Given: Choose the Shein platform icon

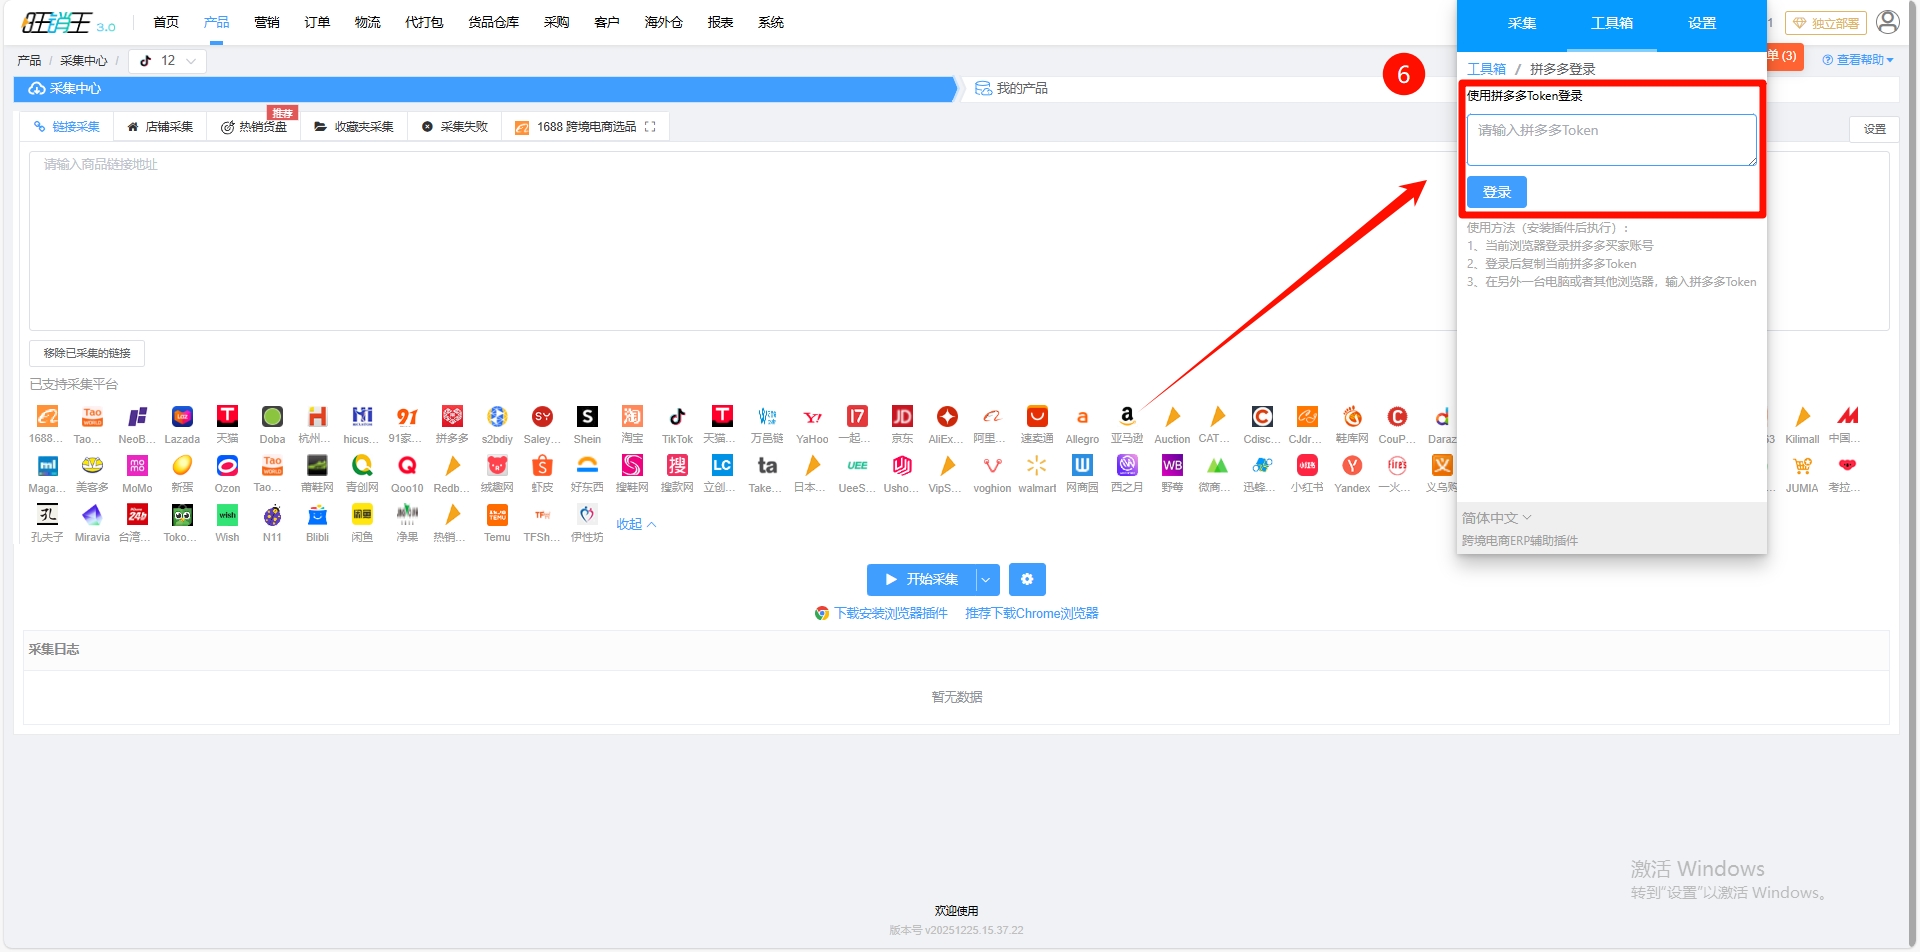Looking at the screenshot, I should coord(587,417).
